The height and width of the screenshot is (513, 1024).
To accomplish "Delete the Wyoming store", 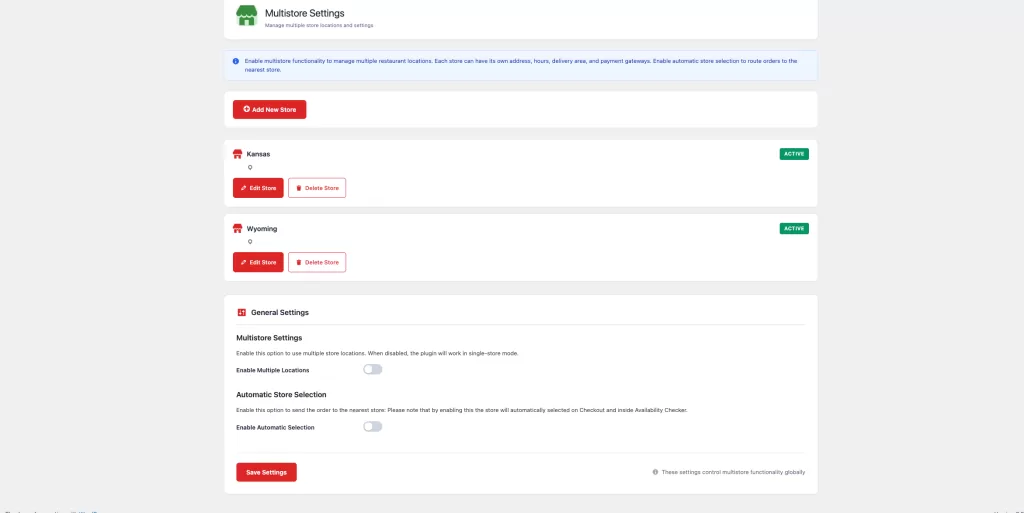I will [317, 262].
